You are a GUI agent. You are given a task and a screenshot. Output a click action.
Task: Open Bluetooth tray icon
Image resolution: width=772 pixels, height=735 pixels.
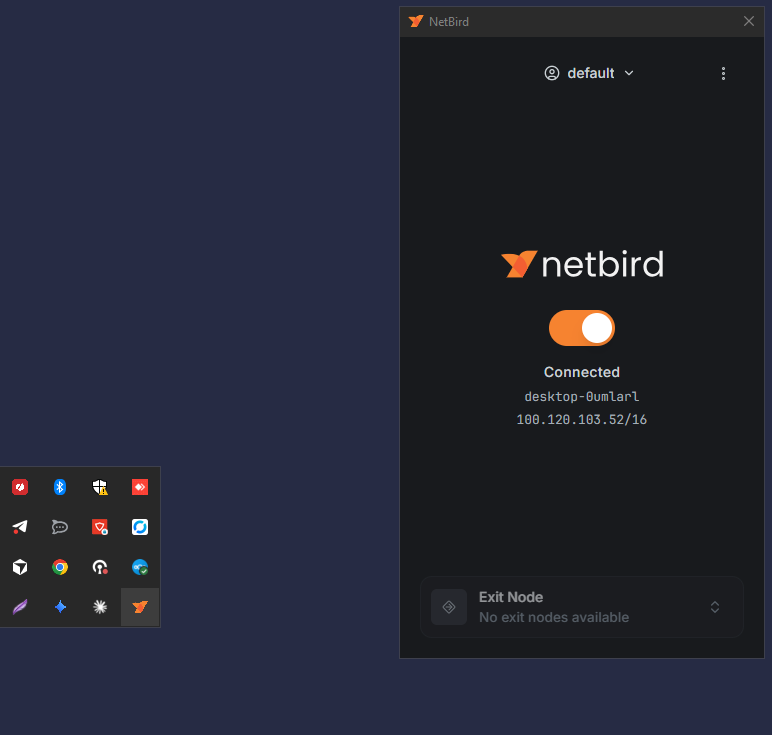coord(60,487)
